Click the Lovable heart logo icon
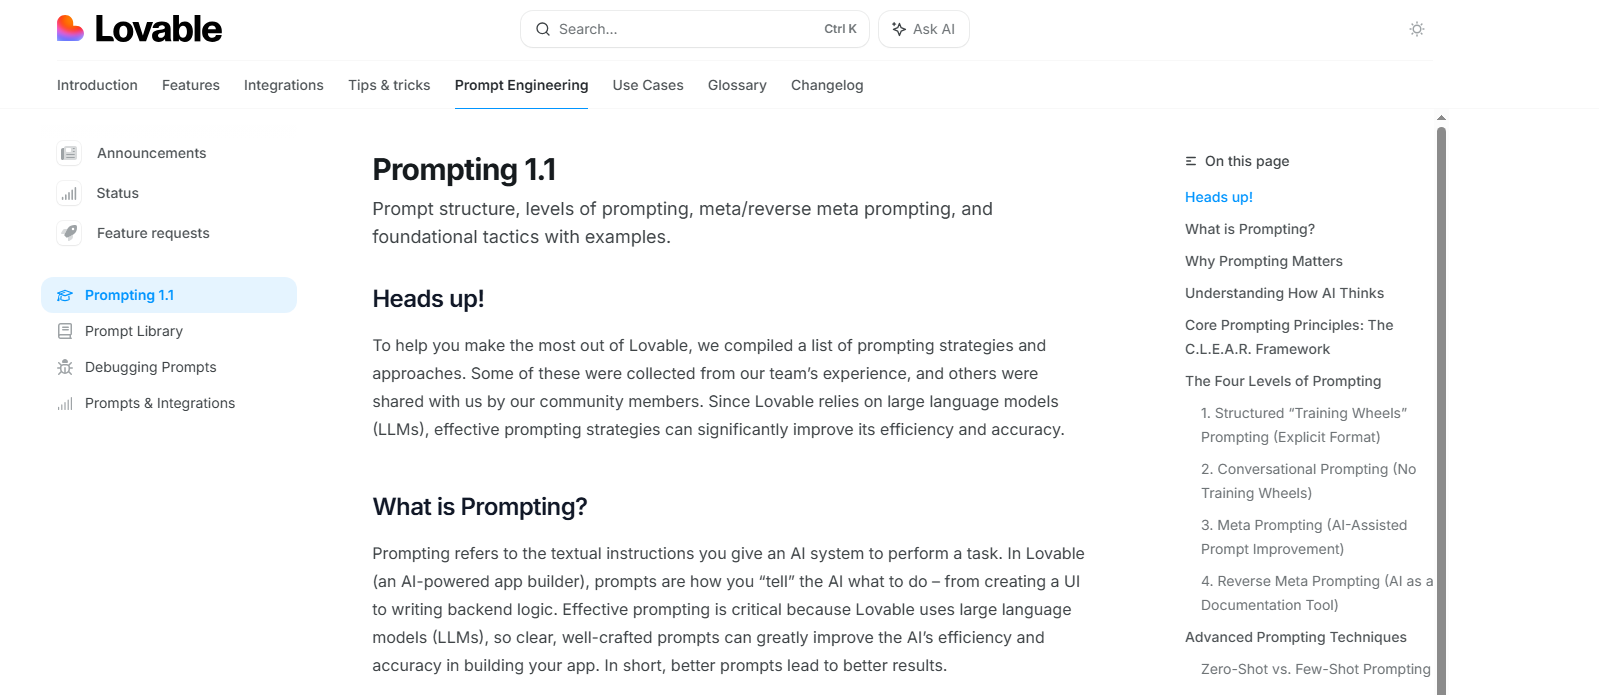1599x695 pixels. (x=70, y=29)
